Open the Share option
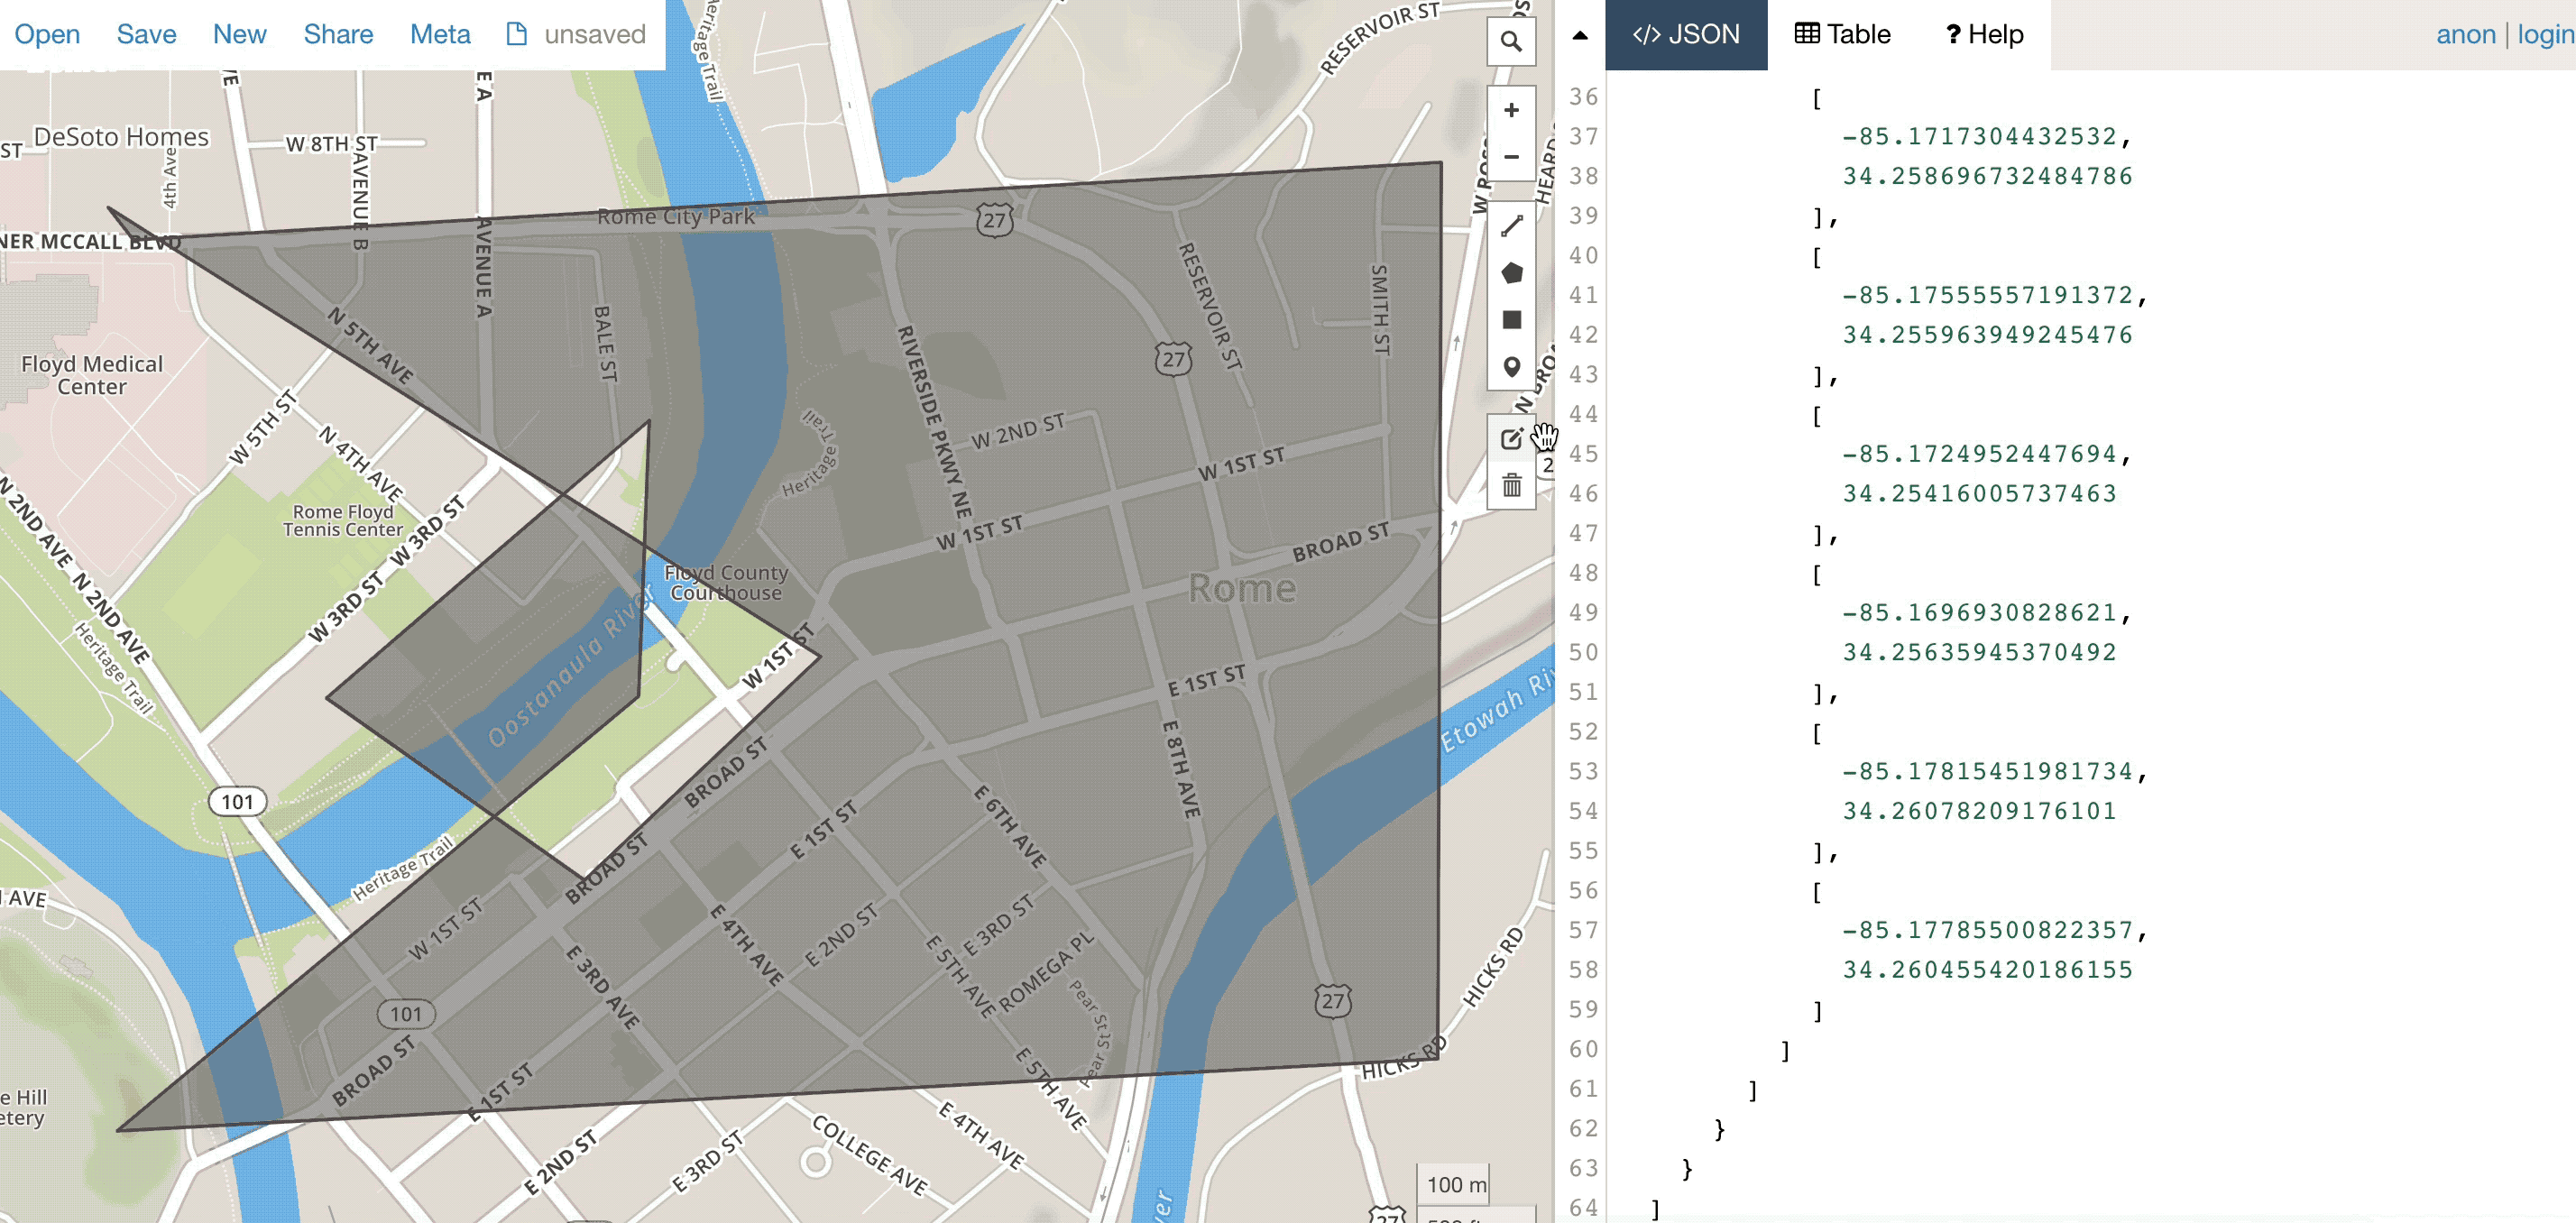The height and width of the screenshot is (1223, 2576). (338, 35)
